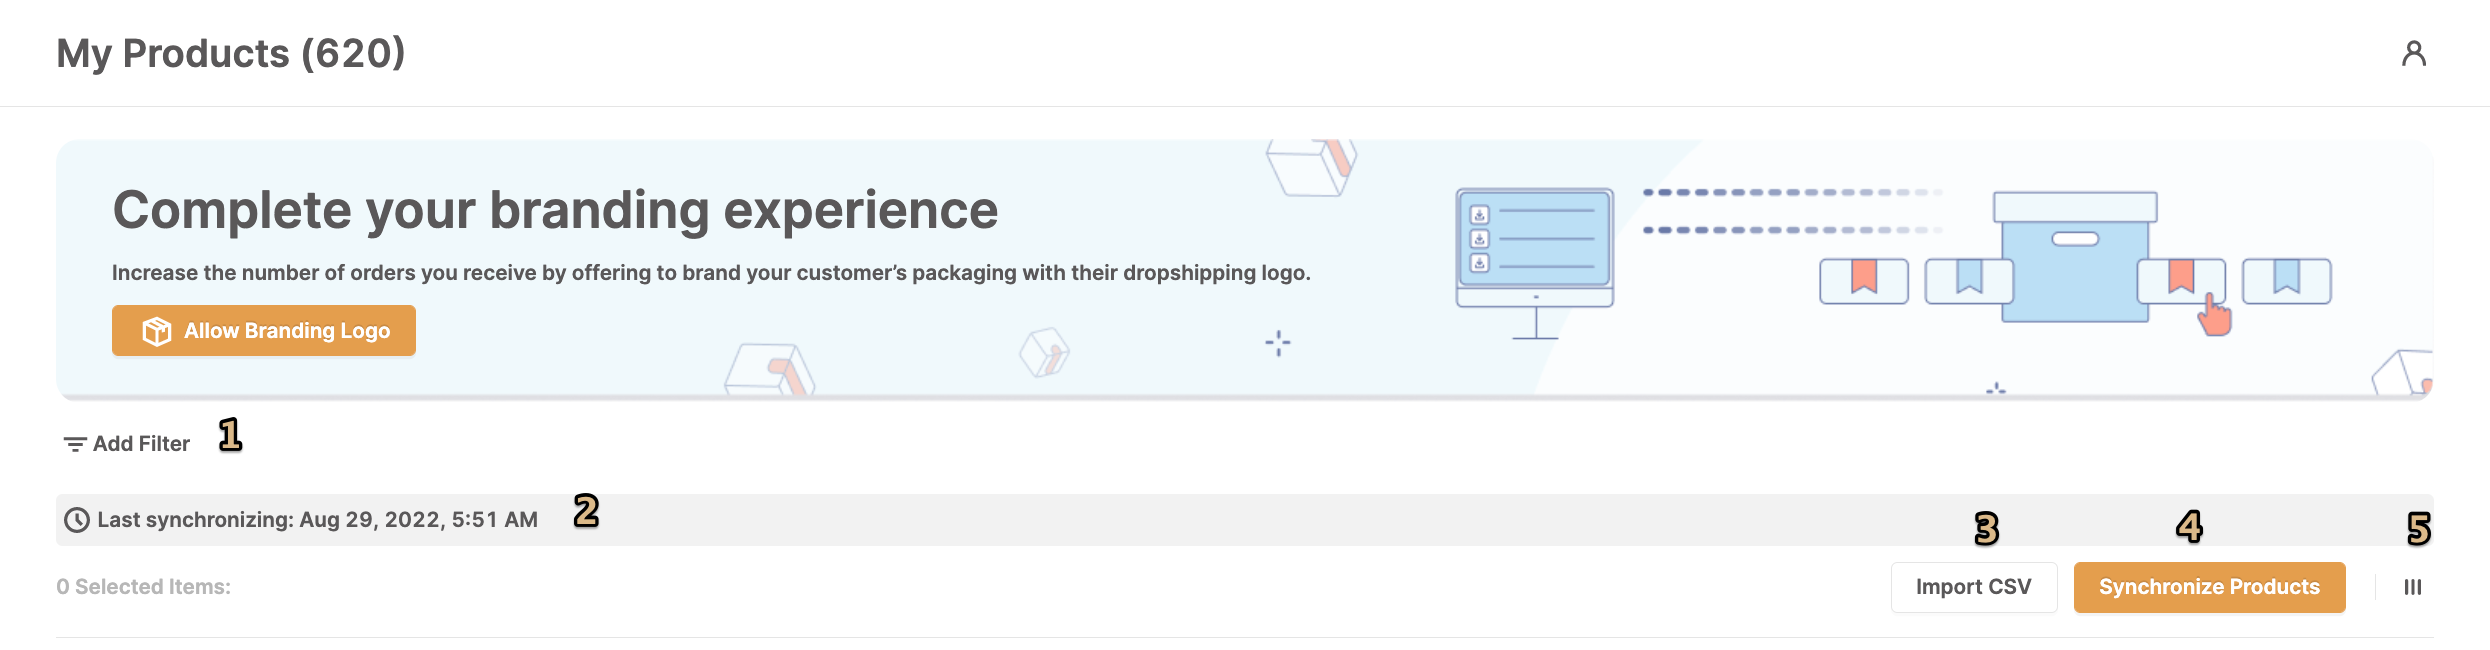The width and height of the screenshot is (2490, 650).
Task: Click the Allow Branding Logo button
Action: [264, 331]
